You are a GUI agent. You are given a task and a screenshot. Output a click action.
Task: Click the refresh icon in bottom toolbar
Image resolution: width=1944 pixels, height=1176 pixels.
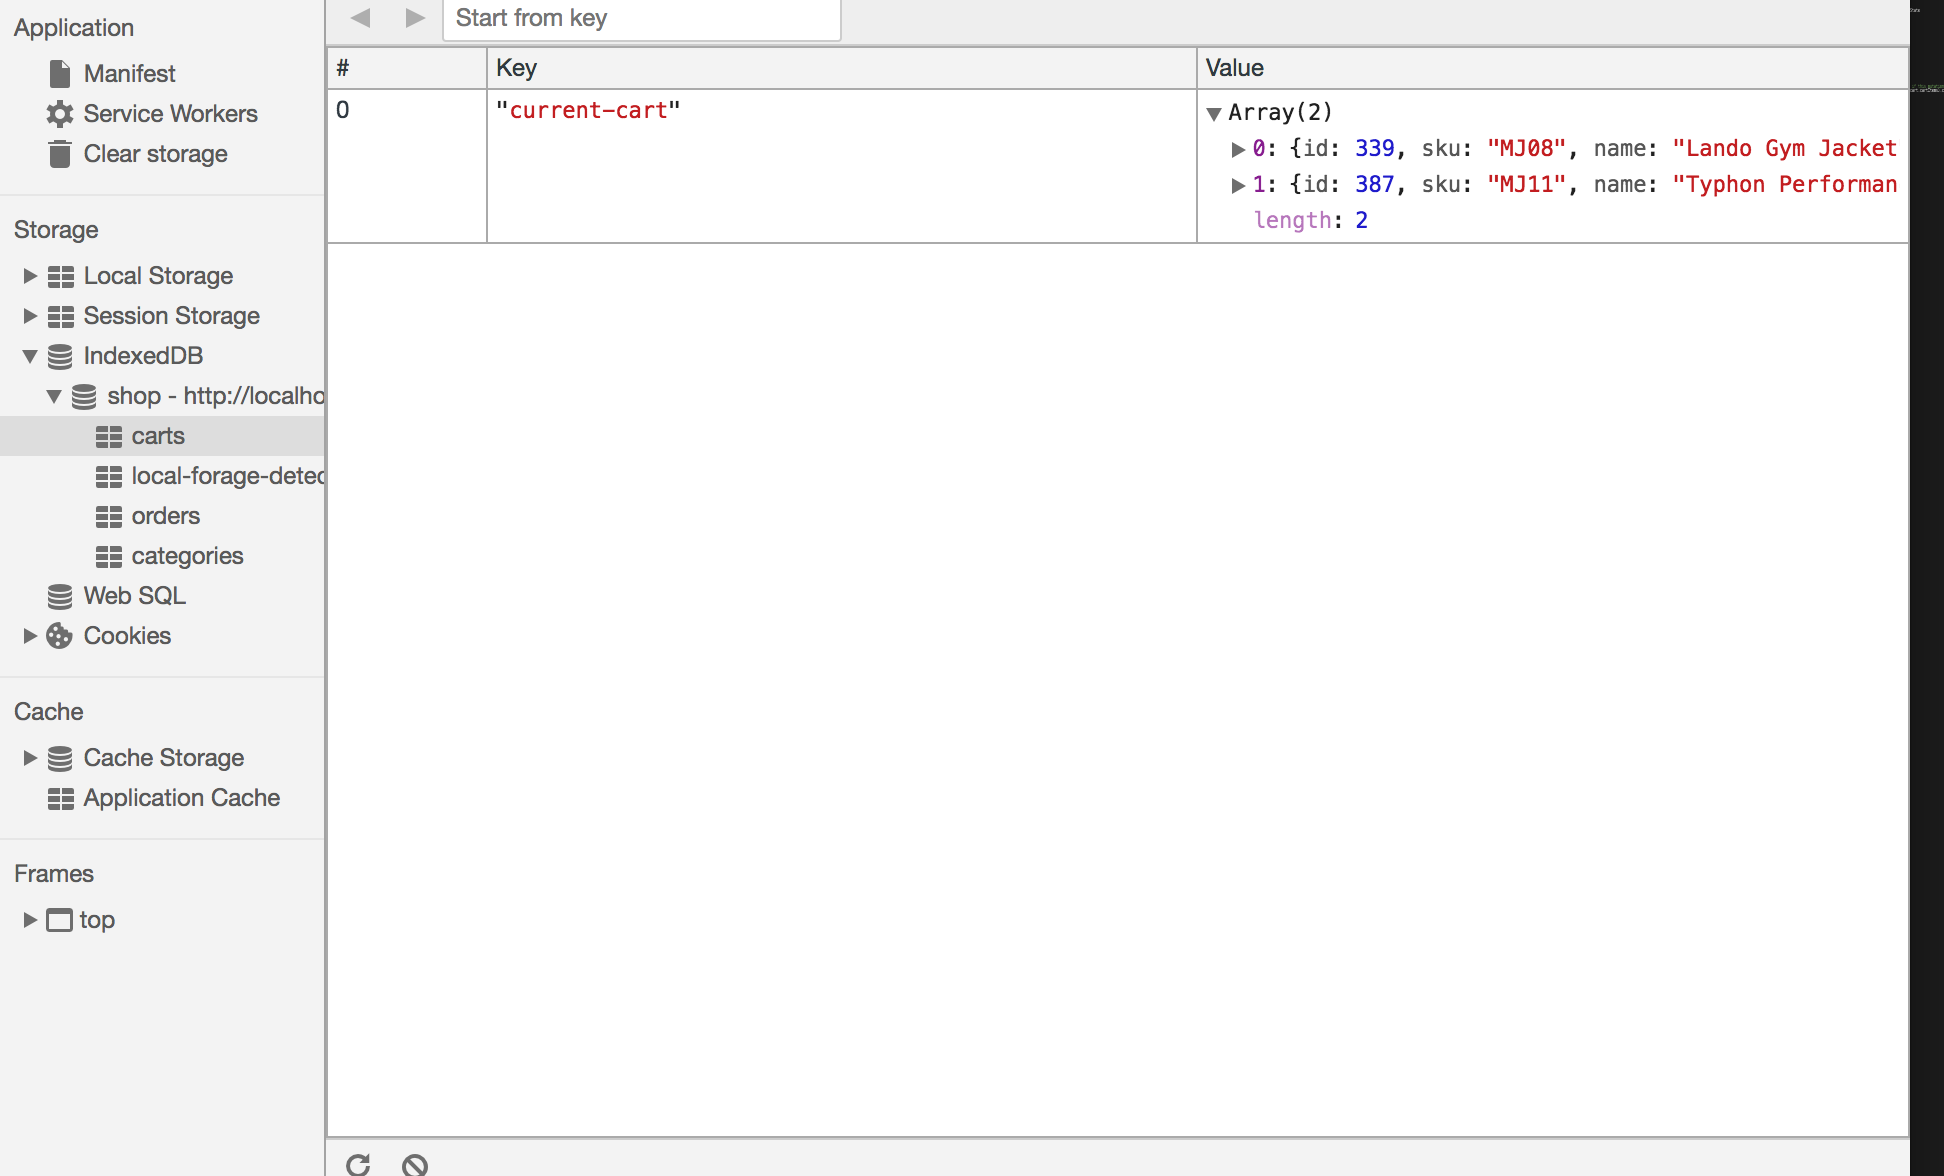point(358,1164)
